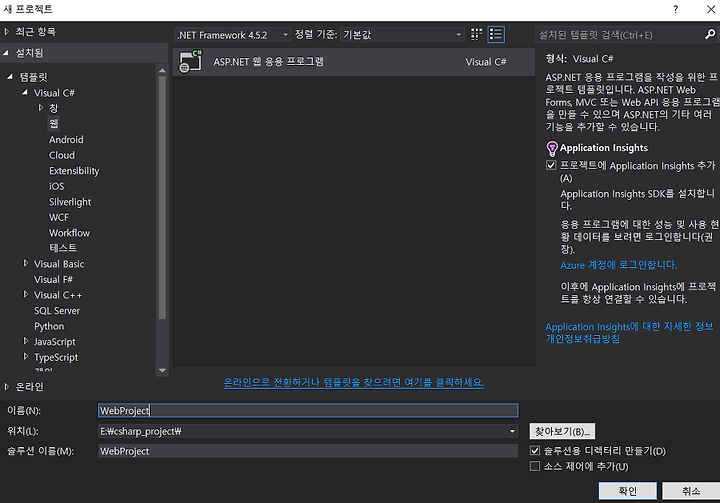Select the Silverlight category
This screenshot has height=503, width=720.
coord(70,202)
